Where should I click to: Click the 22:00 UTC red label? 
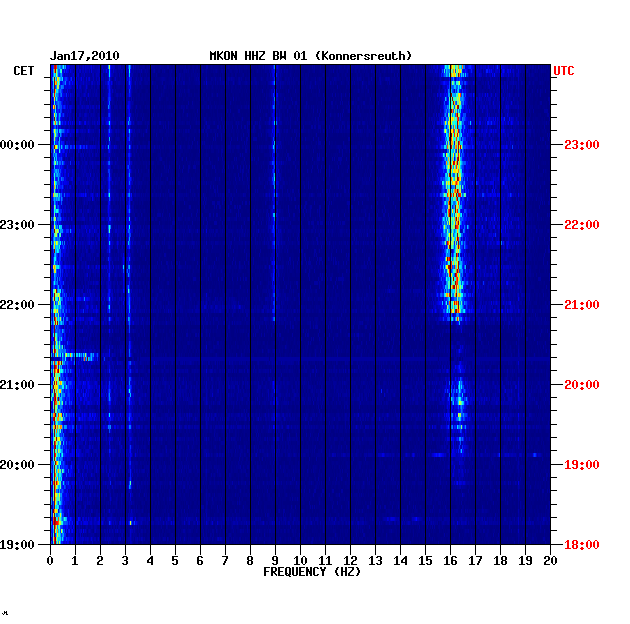tap(581, 225)
